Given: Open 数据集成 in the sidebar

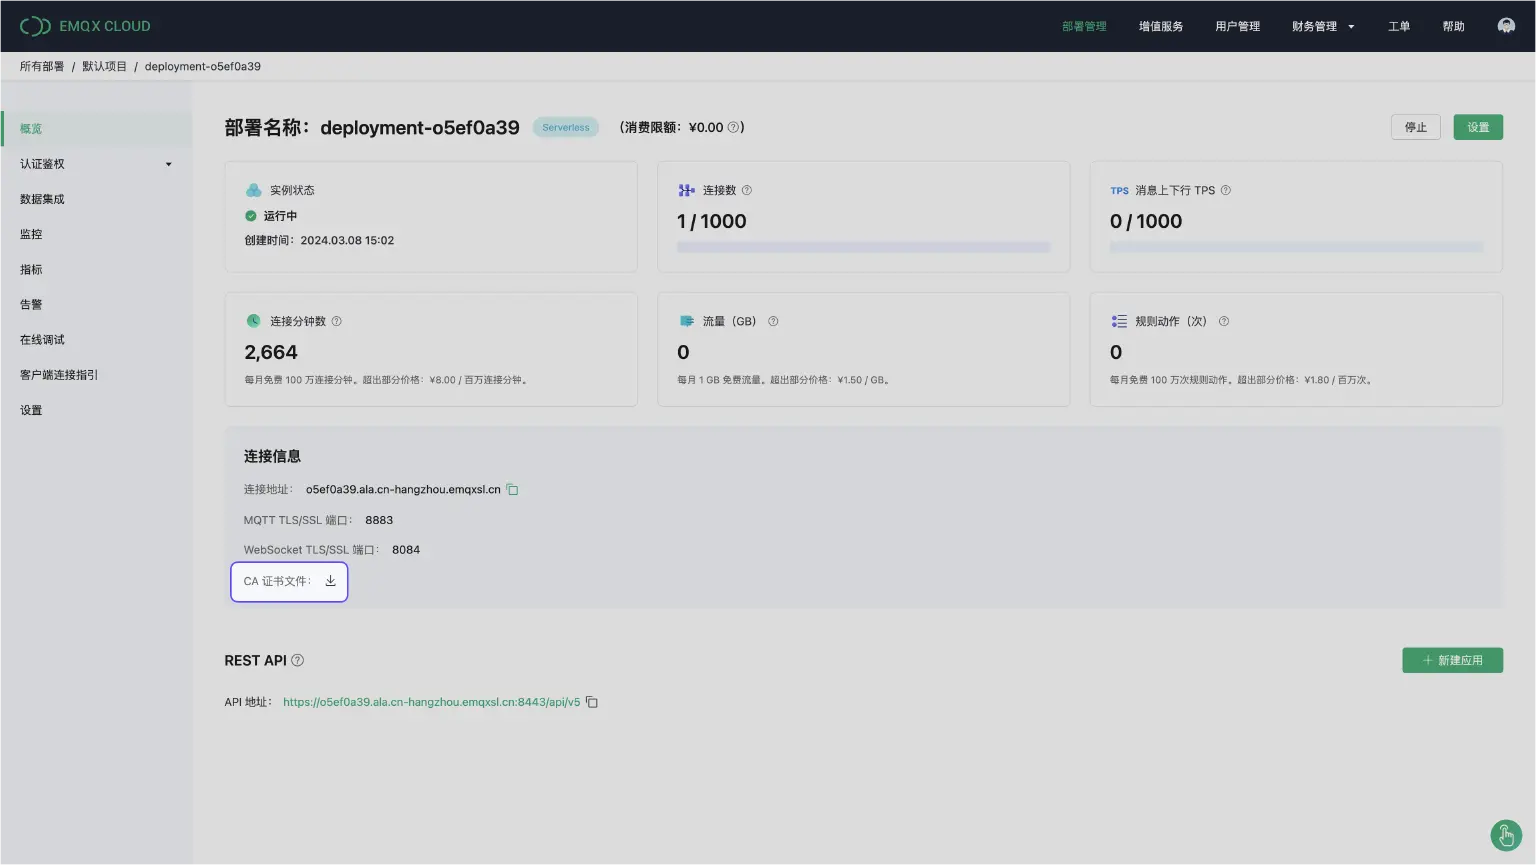Looking at the screenshot, I should click(42, 199).
